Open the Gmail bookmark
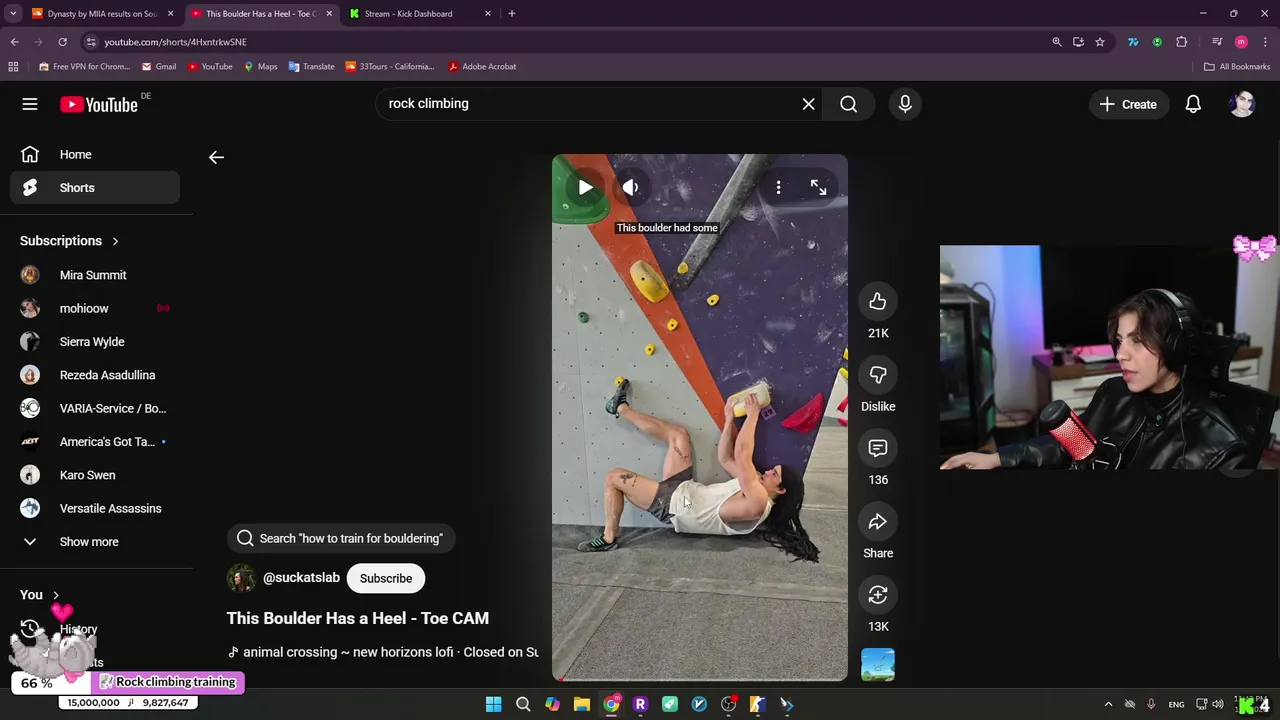 [x=159, y=66]
